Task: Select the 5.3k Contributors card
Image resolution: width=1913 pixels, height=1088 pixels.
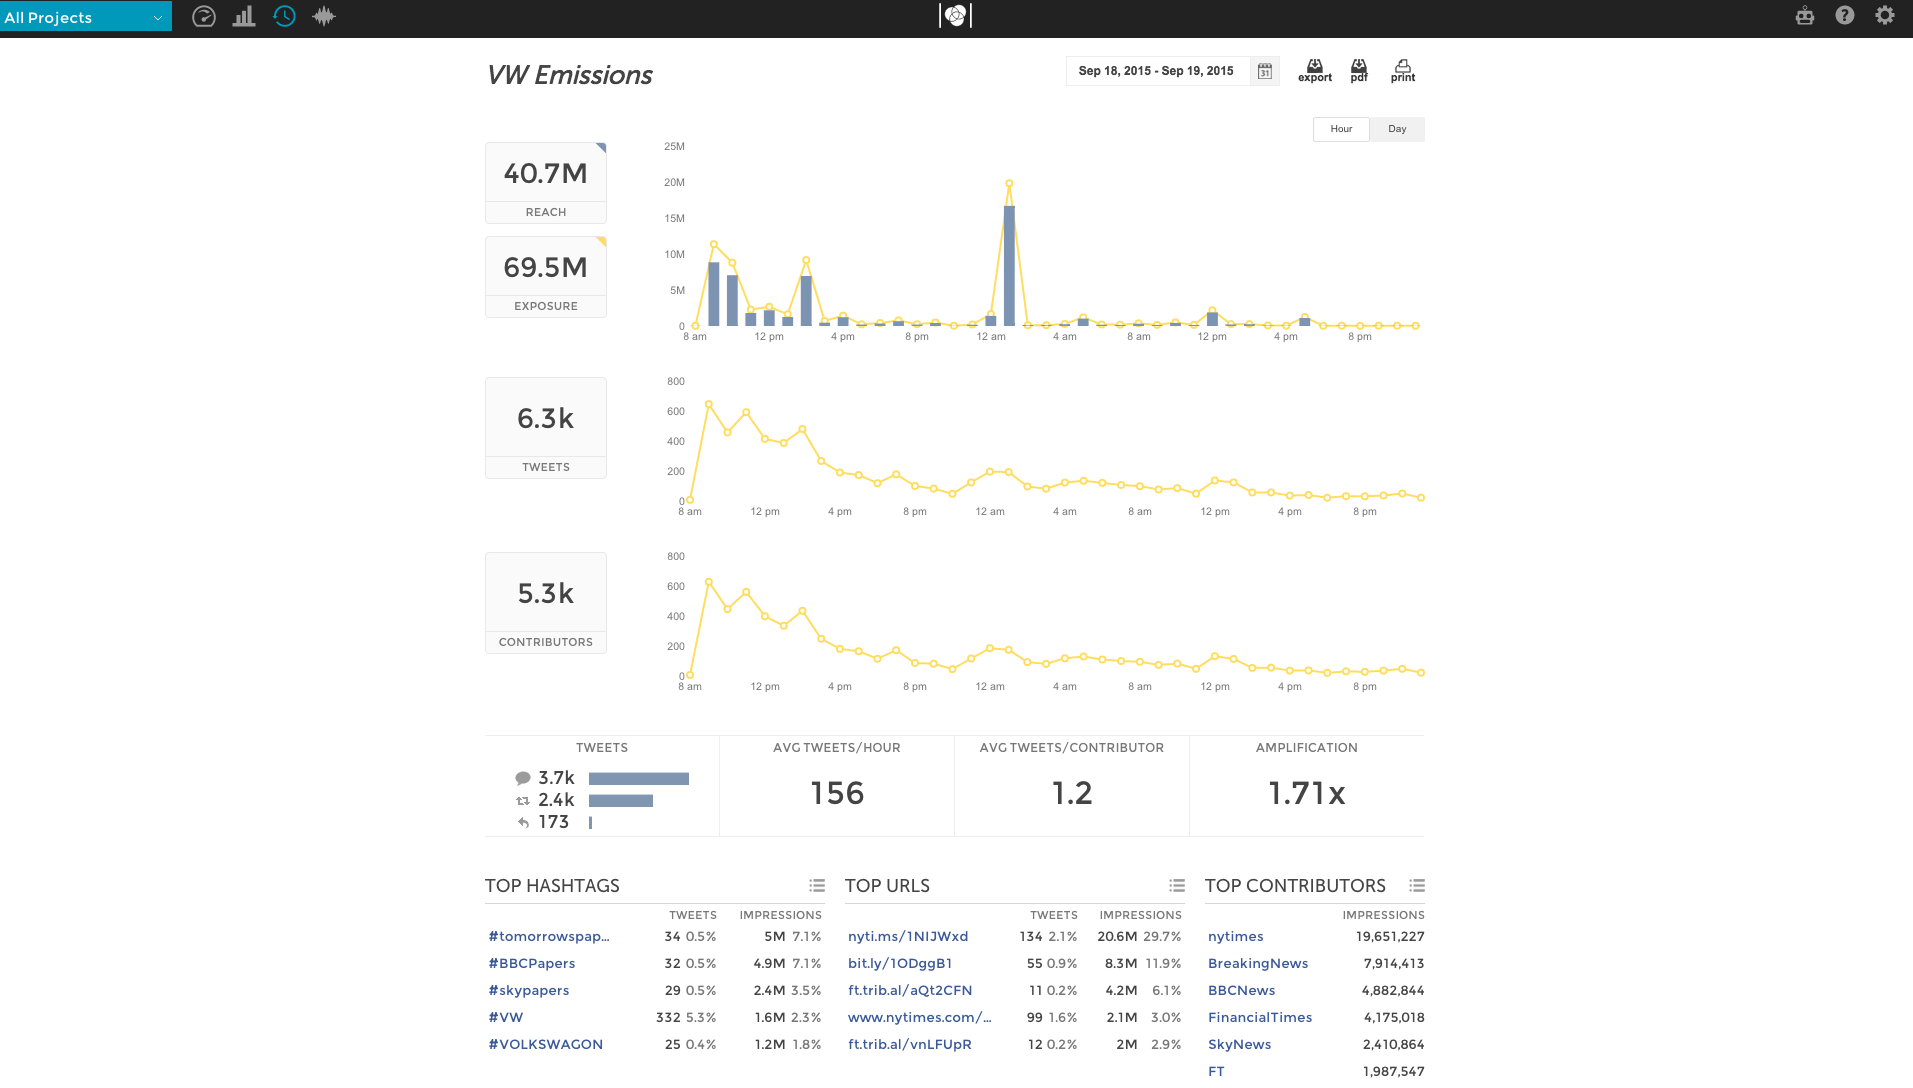Action: (x=546, y=603)
